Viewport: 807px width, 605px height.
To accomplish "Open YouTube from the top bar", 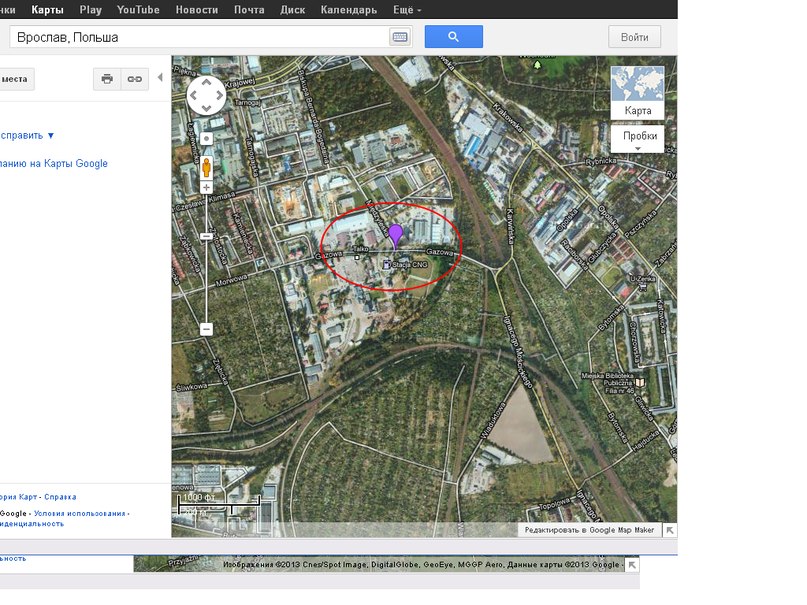I will coord(138,10).
